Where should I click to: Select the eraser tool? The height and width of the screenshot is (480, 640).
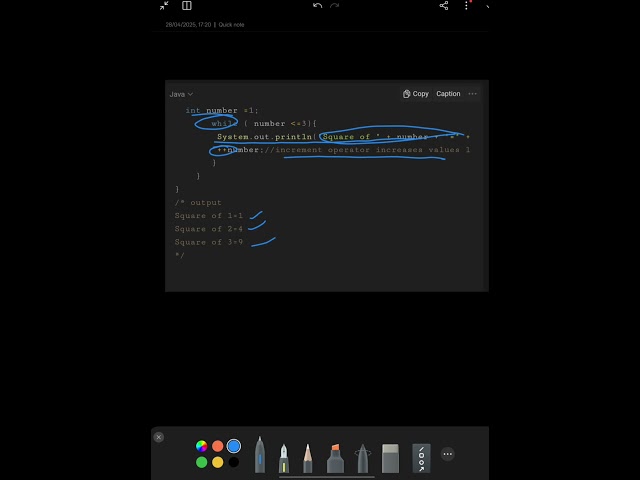[x=390, y=459]
